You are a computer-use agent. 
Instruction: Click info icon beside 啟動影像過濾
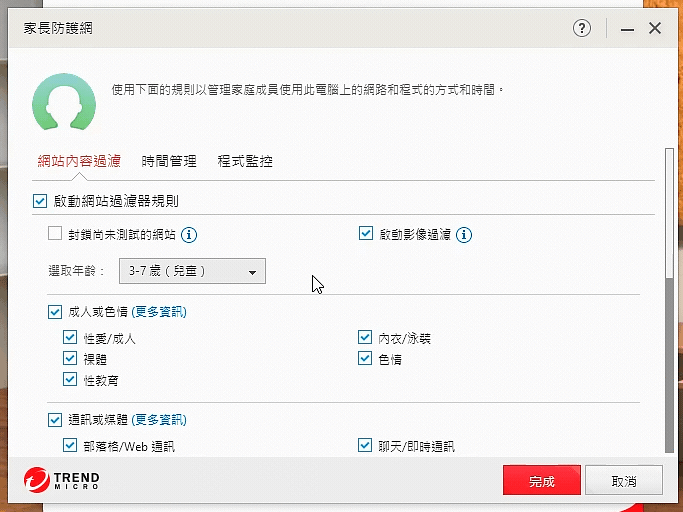(464, 235)
